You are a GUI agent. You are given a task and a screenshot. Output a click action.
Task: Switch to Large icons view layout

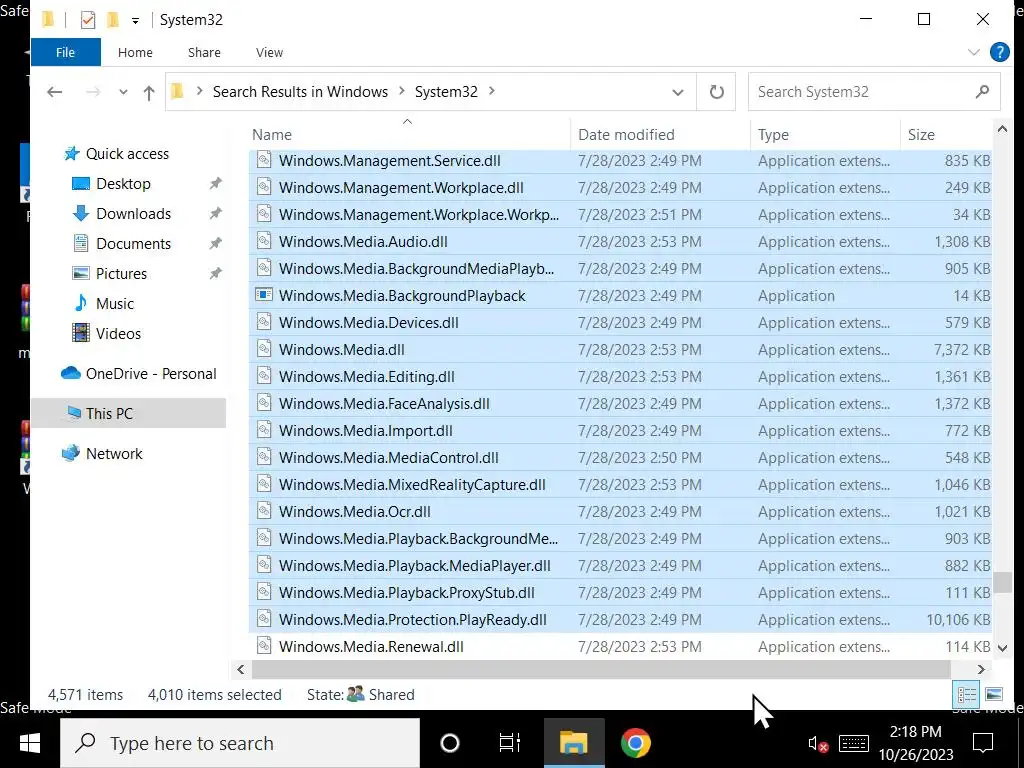click(993, 694)
